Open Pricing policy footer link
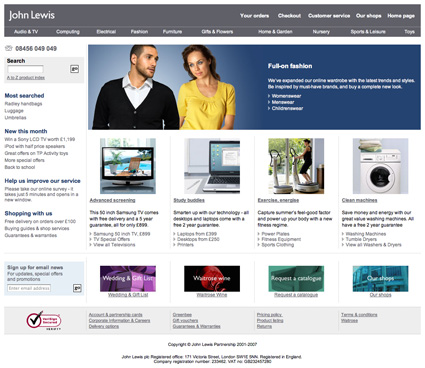The width and height of the screenshot is (425, 368). click(x=269, y=315)
